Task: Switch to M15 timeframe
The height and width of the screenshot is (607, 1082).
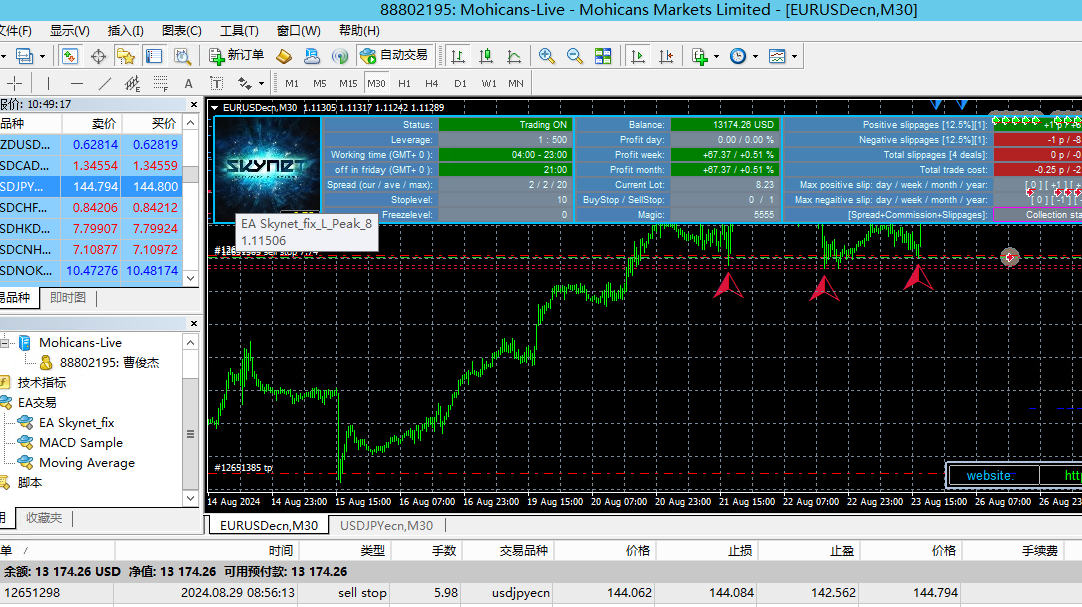Action: (x=348, y=83)
